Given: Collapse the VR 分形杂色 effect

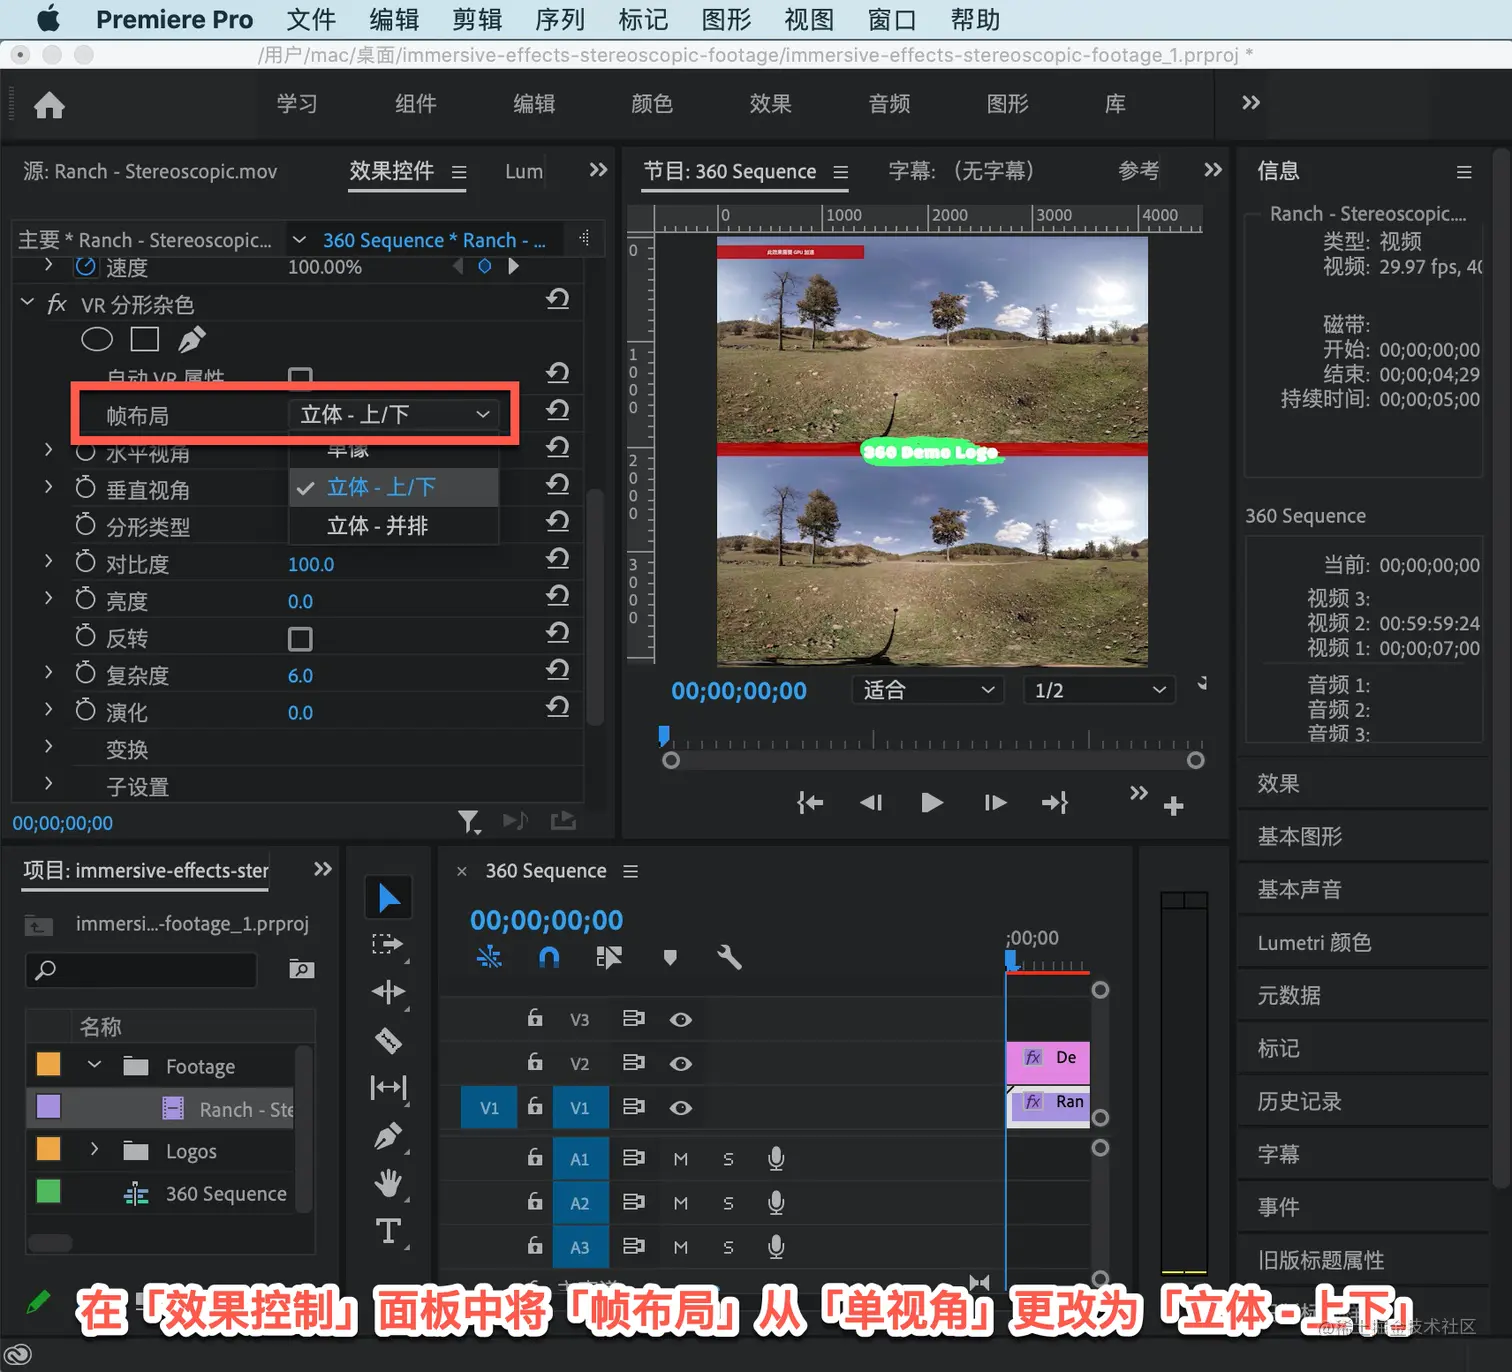Looking at the screenshot, I should click(x=28, y=301).
